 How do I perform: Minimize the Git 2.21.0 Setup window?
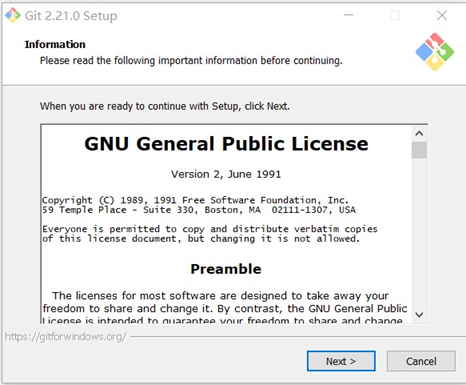(x=349, y=15)
